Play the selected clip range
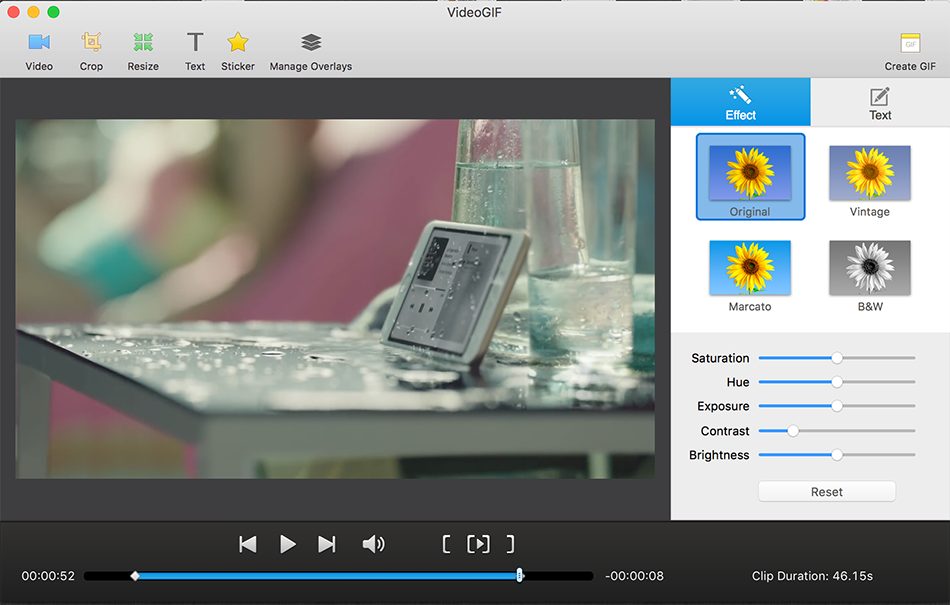This screenshot has height=605, width=950. pyautogui.click(x=479, y=544)
